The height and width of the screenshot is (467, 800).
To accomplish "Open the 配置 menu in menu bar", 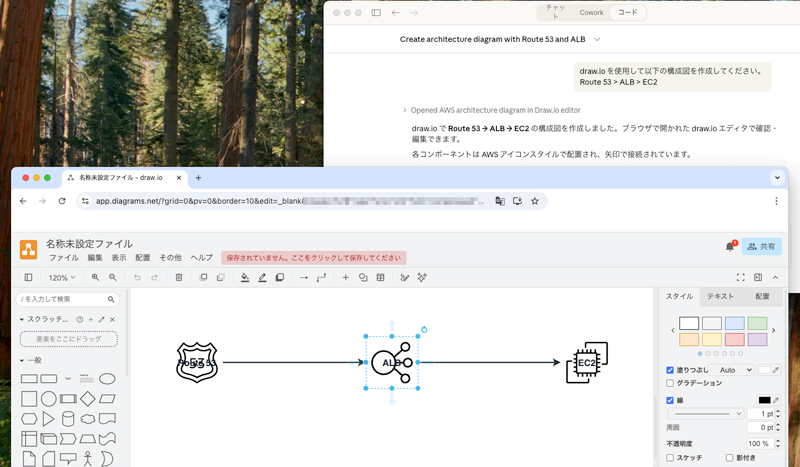I will [x=142, y=258].
